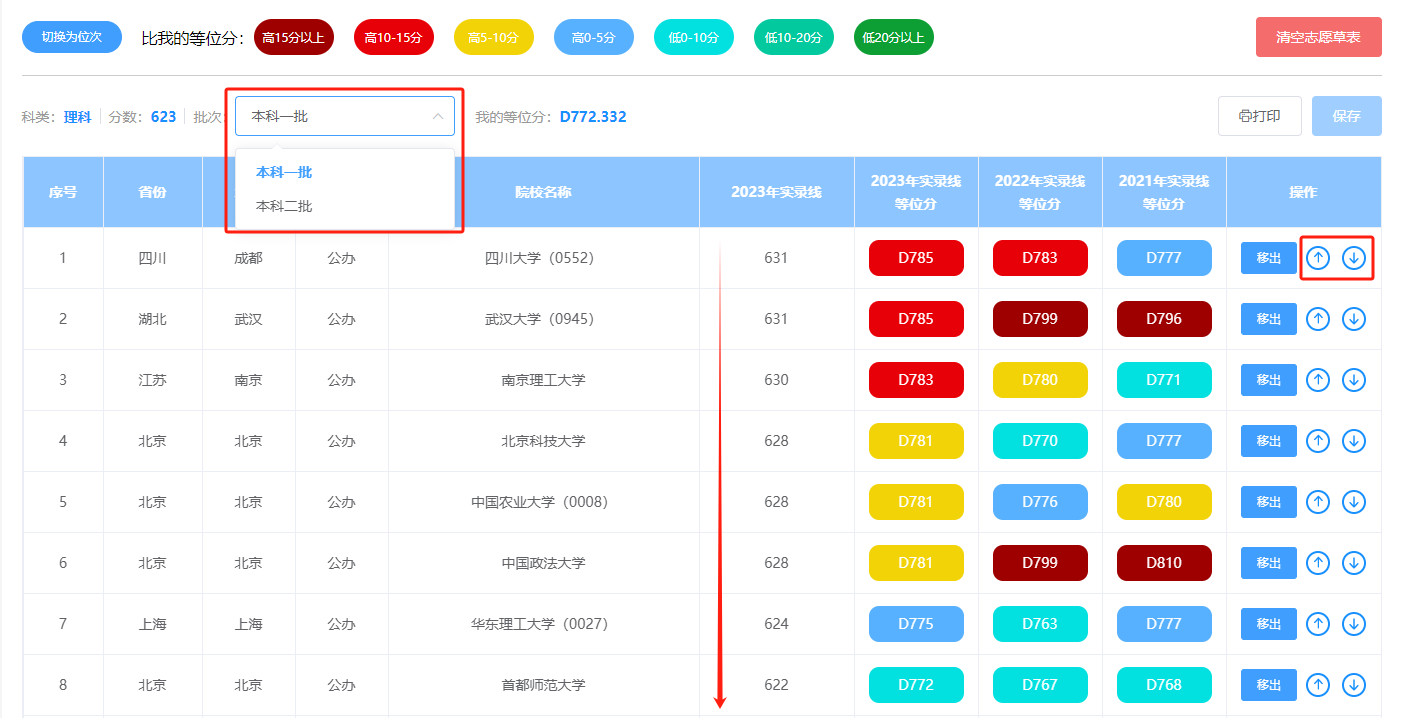The height and width of the screenshot is (718, 1402).
Task: Remove 武汉大学 with 移出 button
Action: pyautogui.click(x=1269, y=319)
